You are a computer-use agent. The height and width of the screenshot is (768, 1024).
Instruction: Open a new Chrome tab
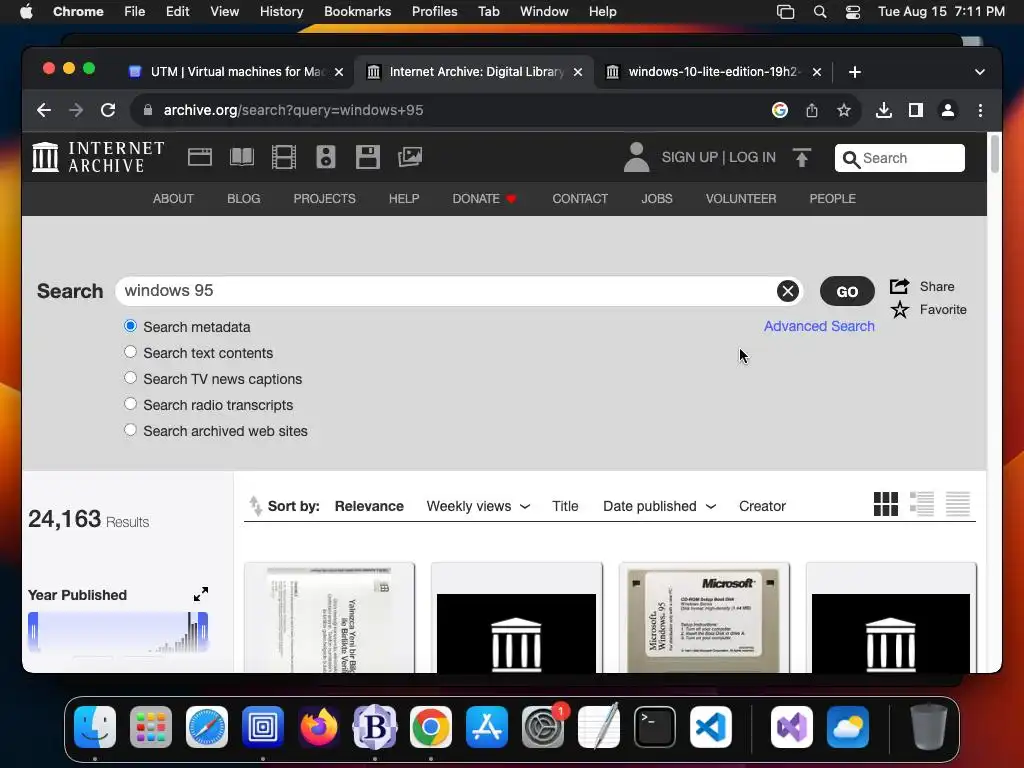(x=854, y=72)
